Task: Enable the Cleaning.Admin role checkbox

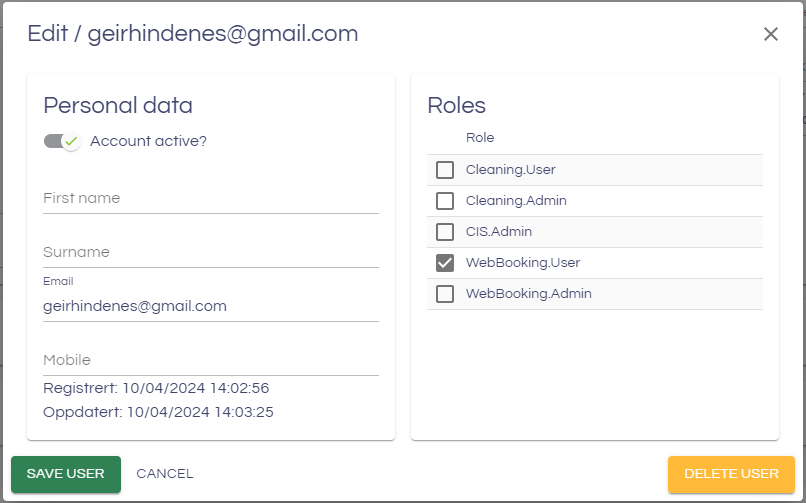Action: [445, 201]
